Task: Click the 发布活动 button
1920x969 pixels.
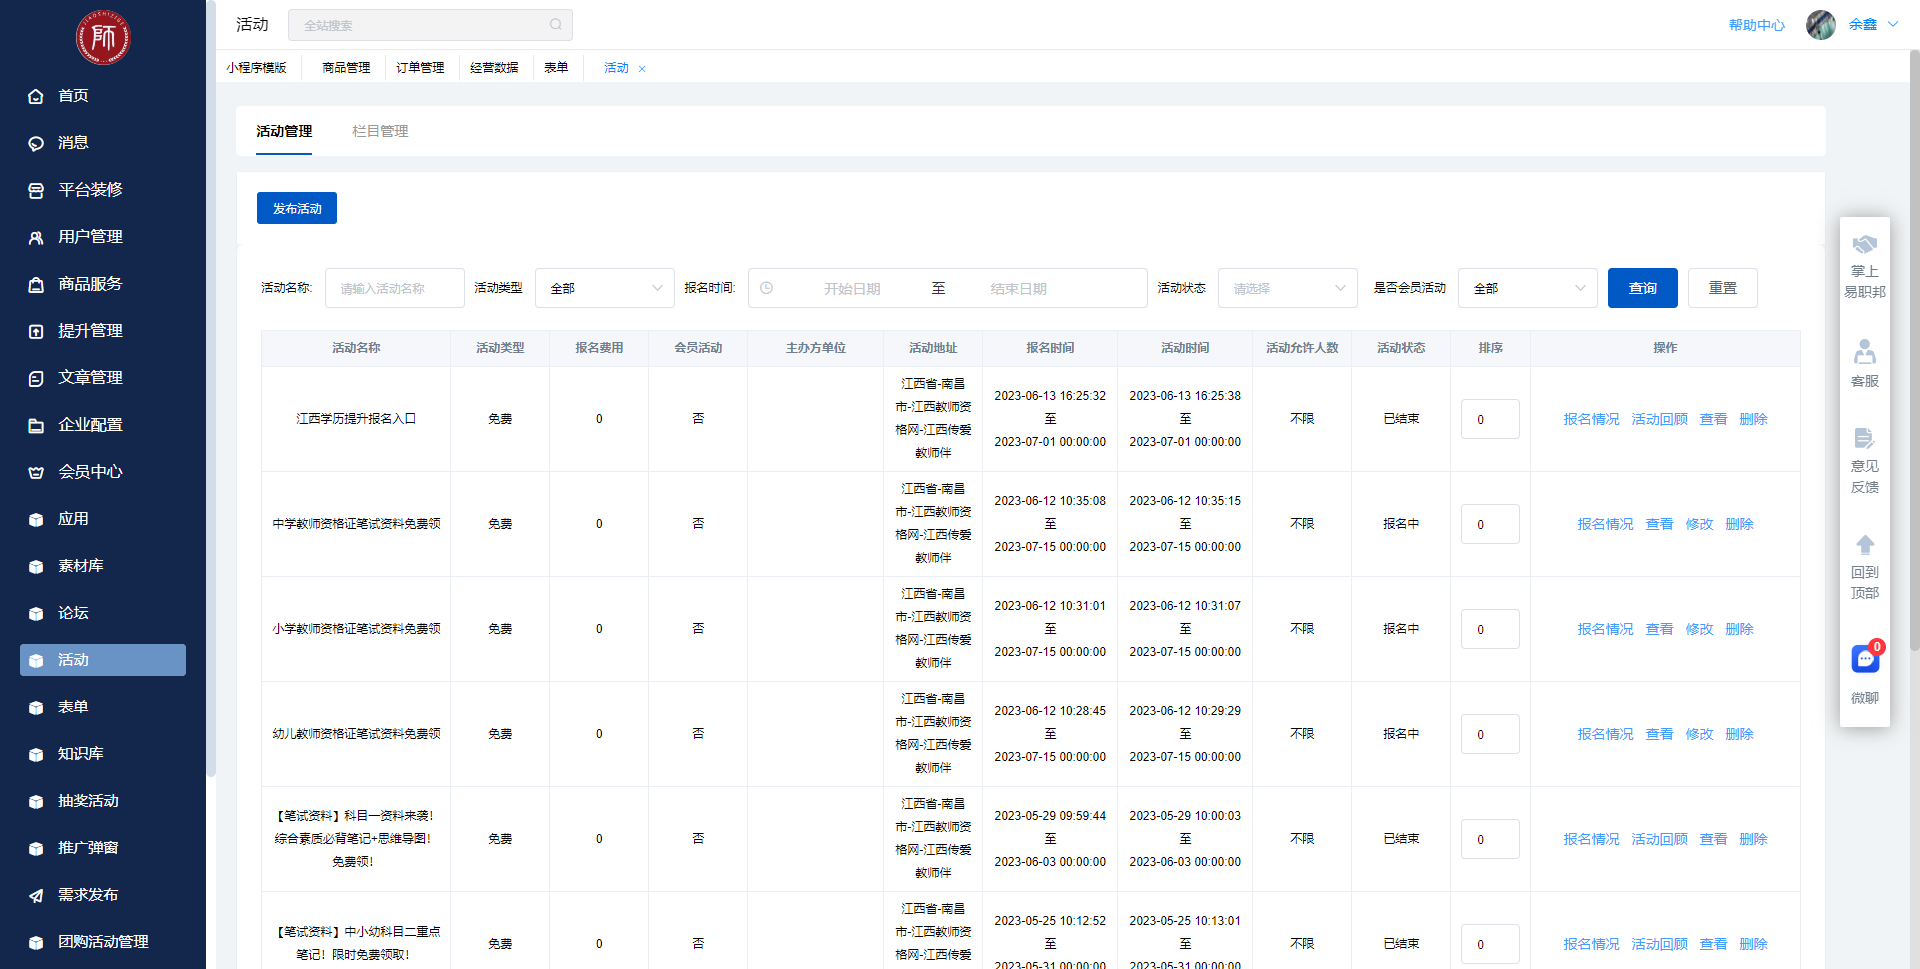Action: [x=297, y=208]
